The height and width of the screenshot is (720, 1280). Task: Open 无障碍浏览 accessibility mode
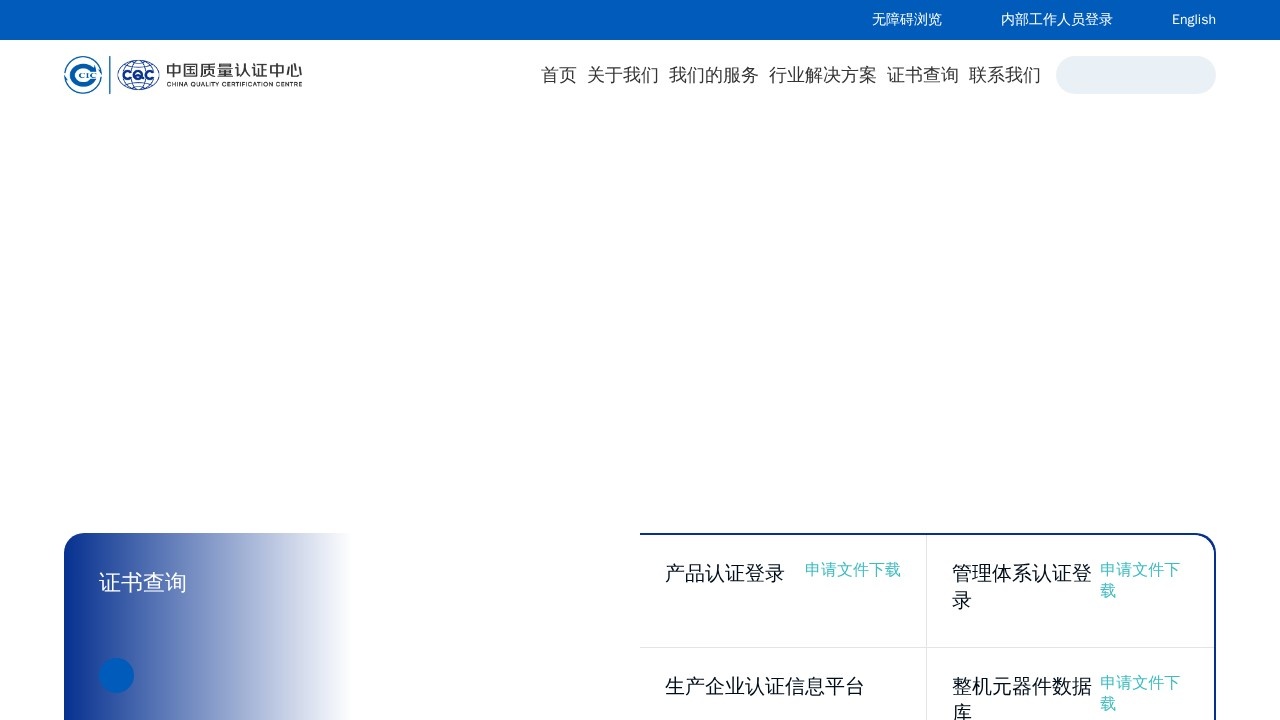[x=907, y=19]
